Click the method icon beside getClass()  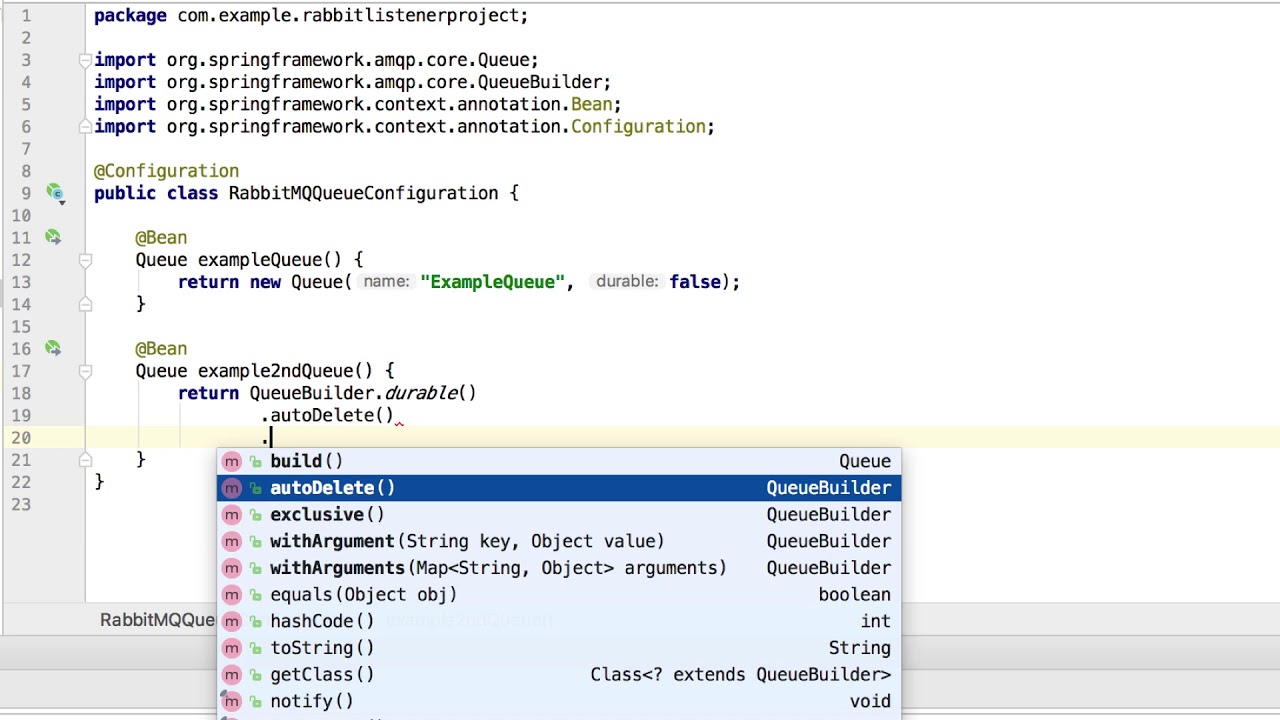232,675
